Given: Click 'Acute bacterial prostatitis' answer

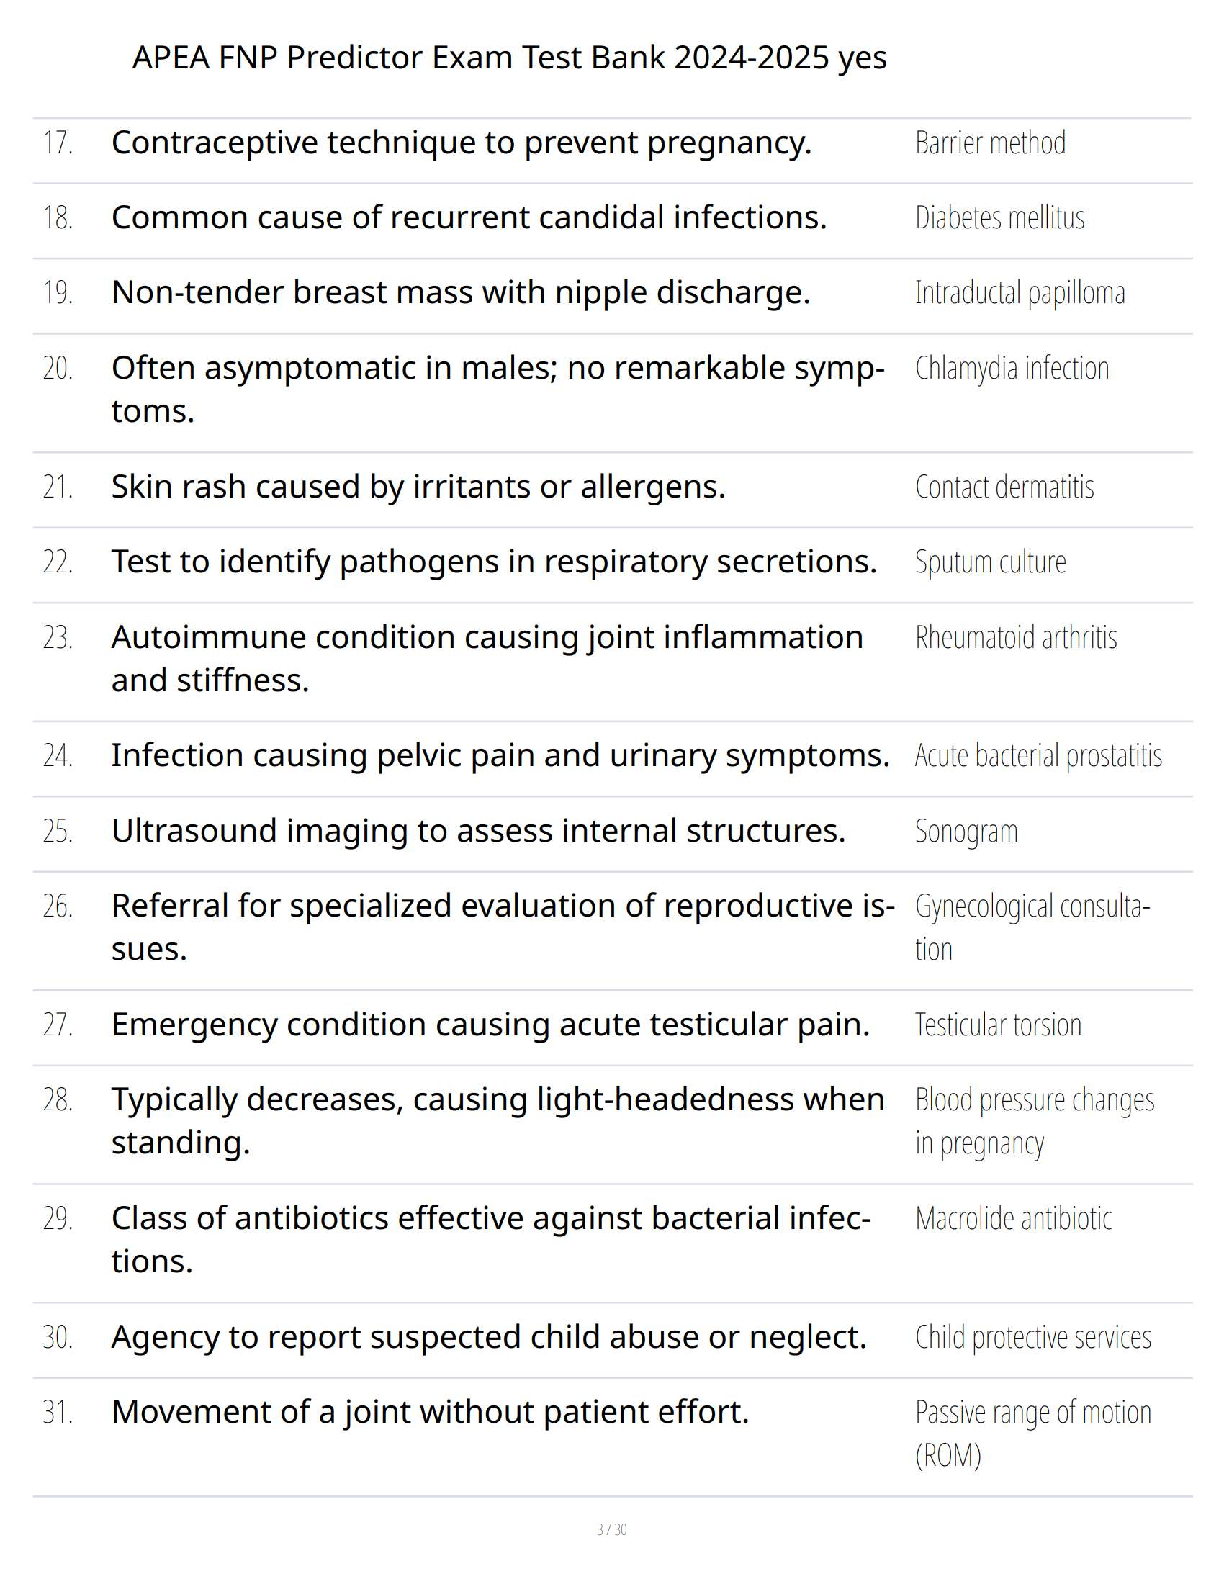Looking at the screenshot, I should pos(1038,756).
